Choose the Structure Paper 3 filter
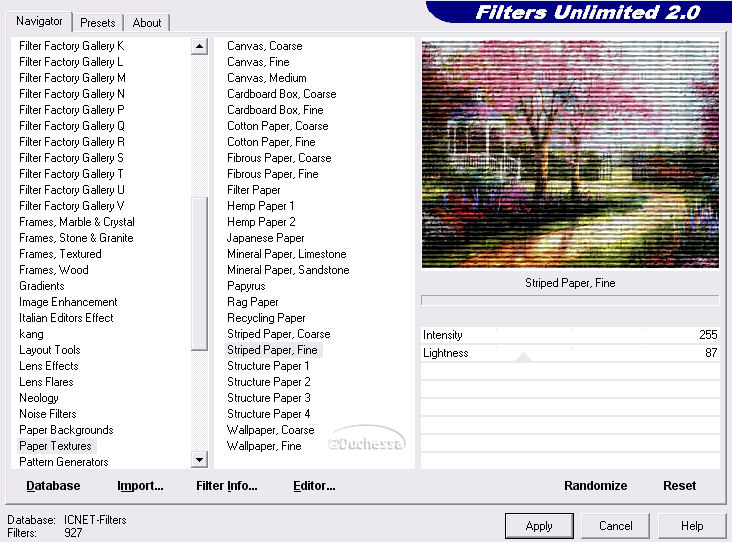 (x=268, y=398)
